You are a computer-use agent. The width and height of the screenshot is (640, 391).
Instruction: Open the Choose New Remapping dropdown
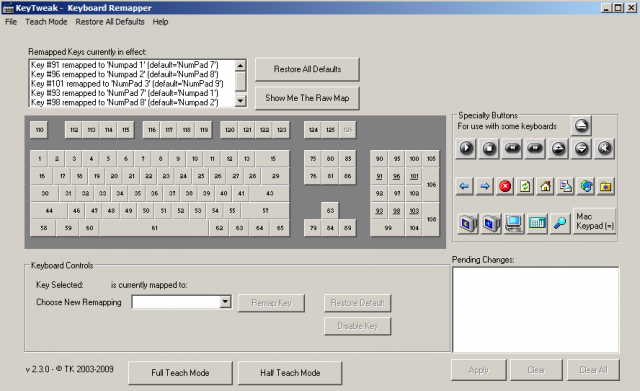225,302
